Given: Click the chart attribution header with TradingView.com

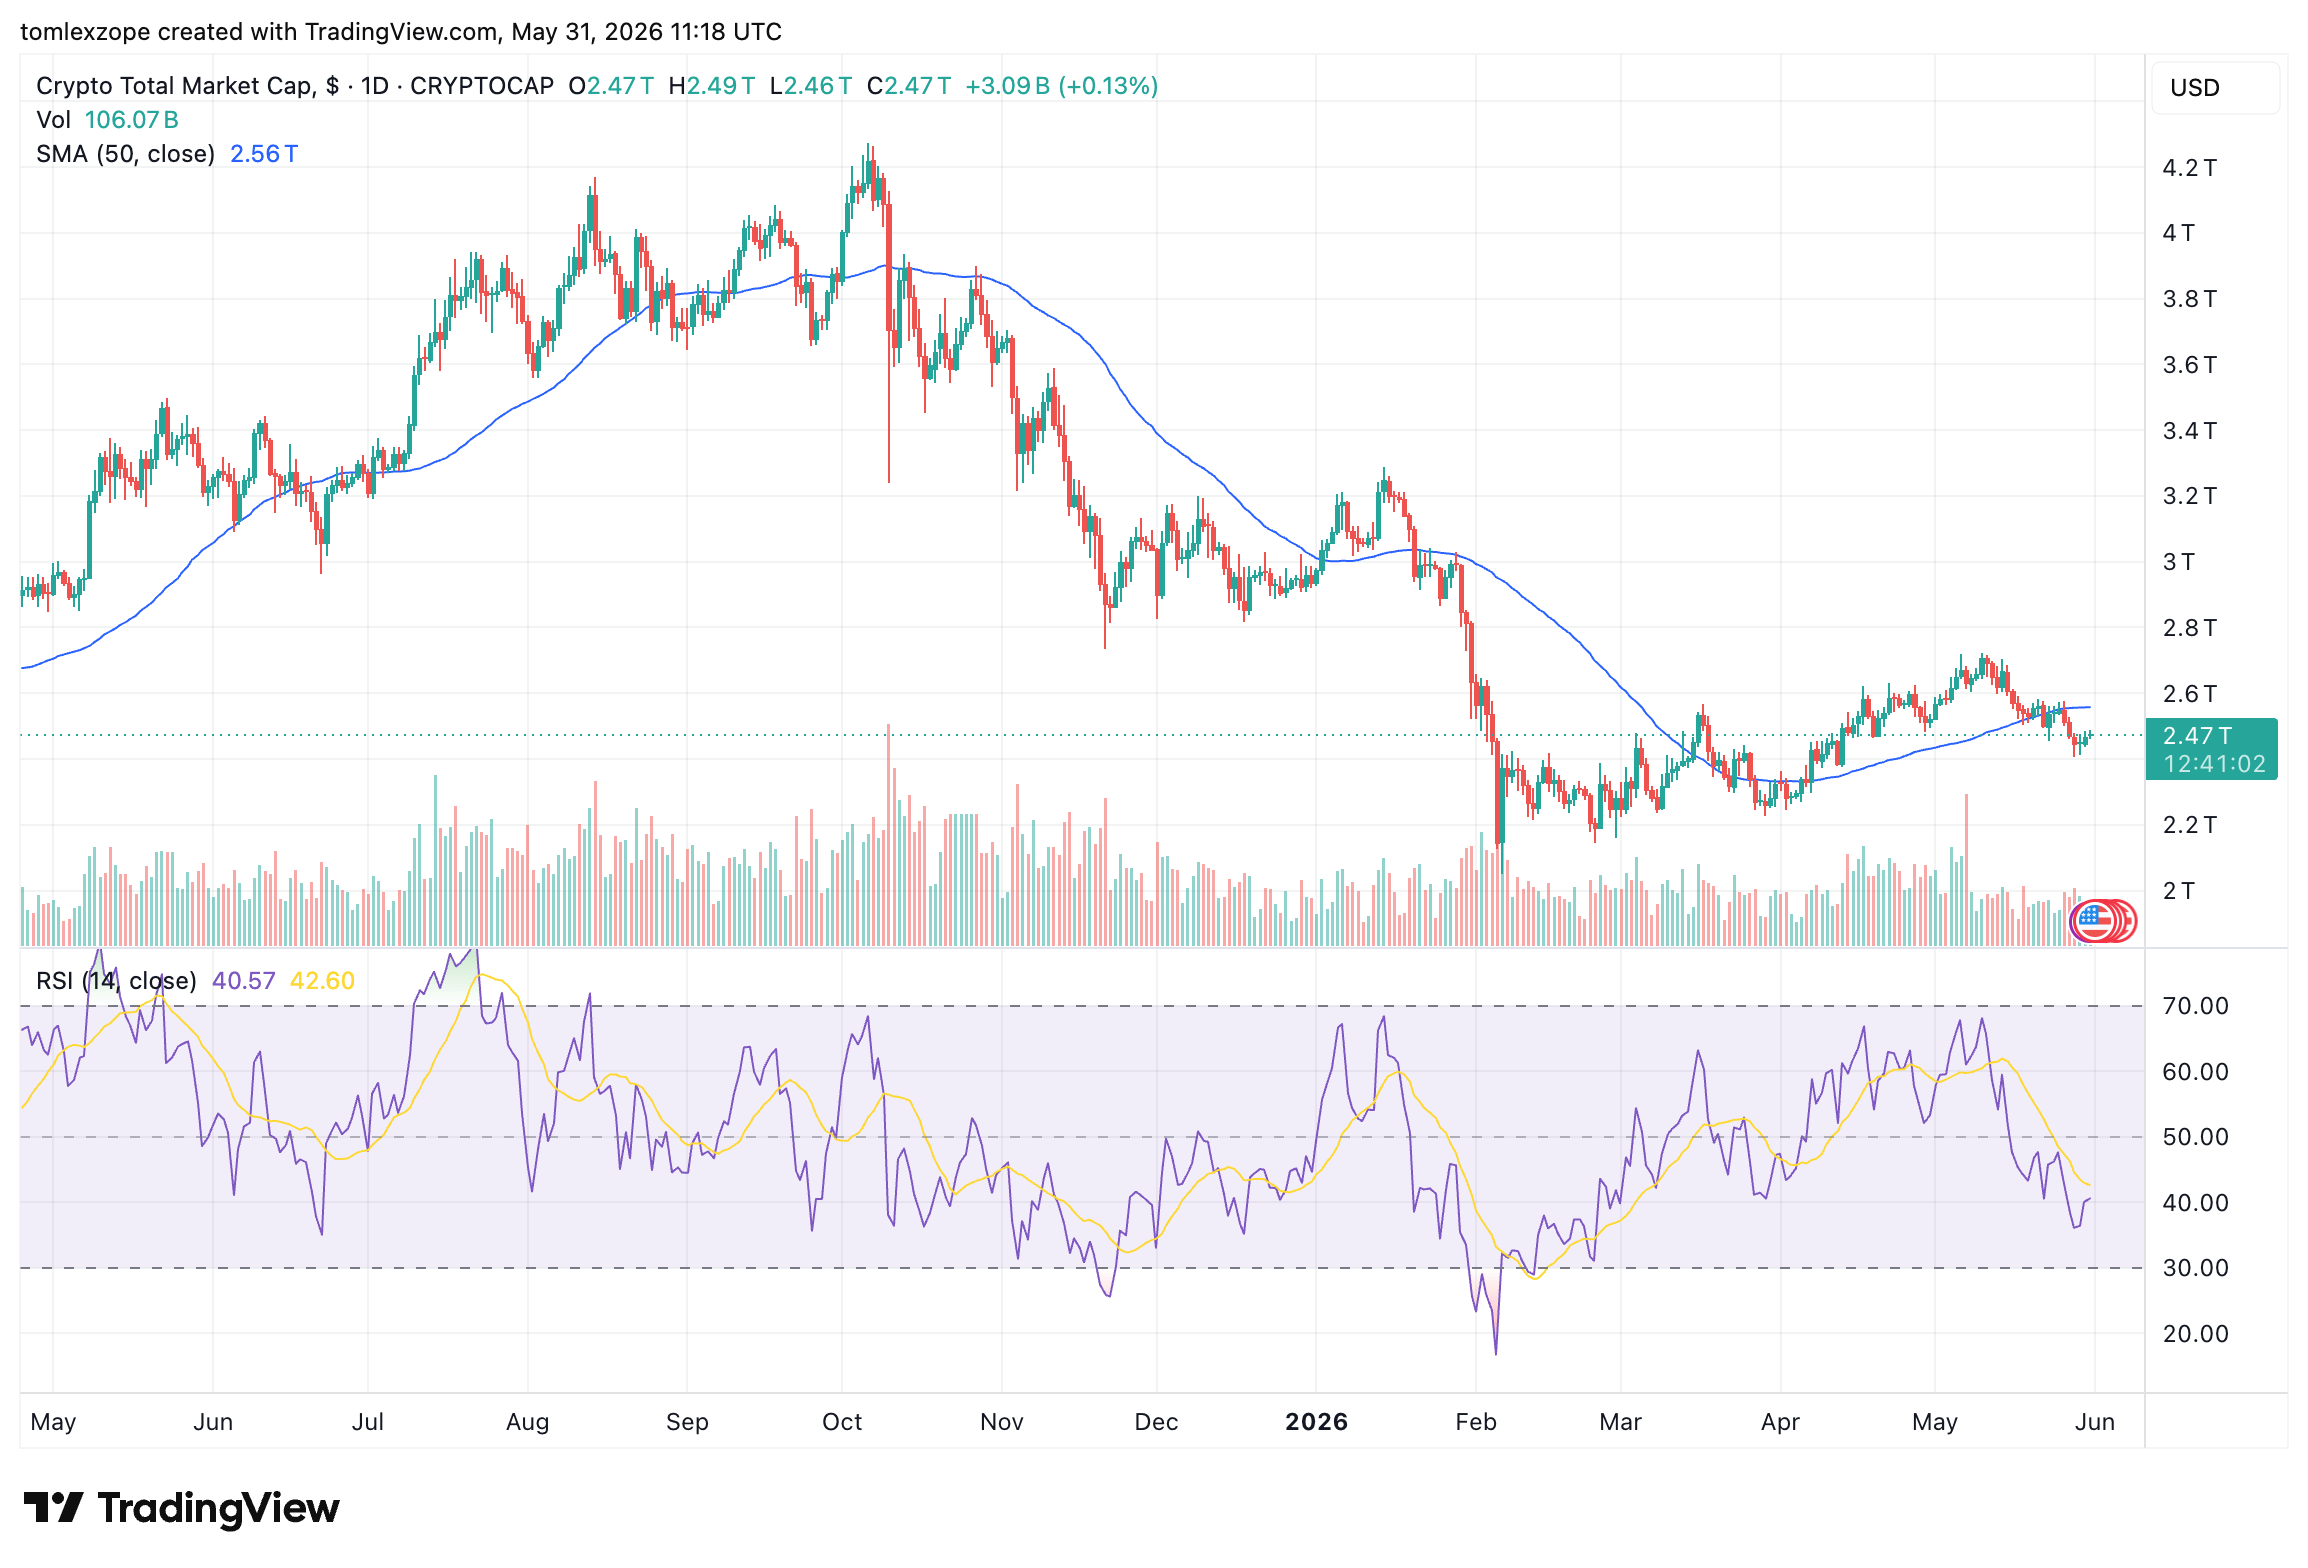Looking at the screenshot, I should click(x=401, y=32).
